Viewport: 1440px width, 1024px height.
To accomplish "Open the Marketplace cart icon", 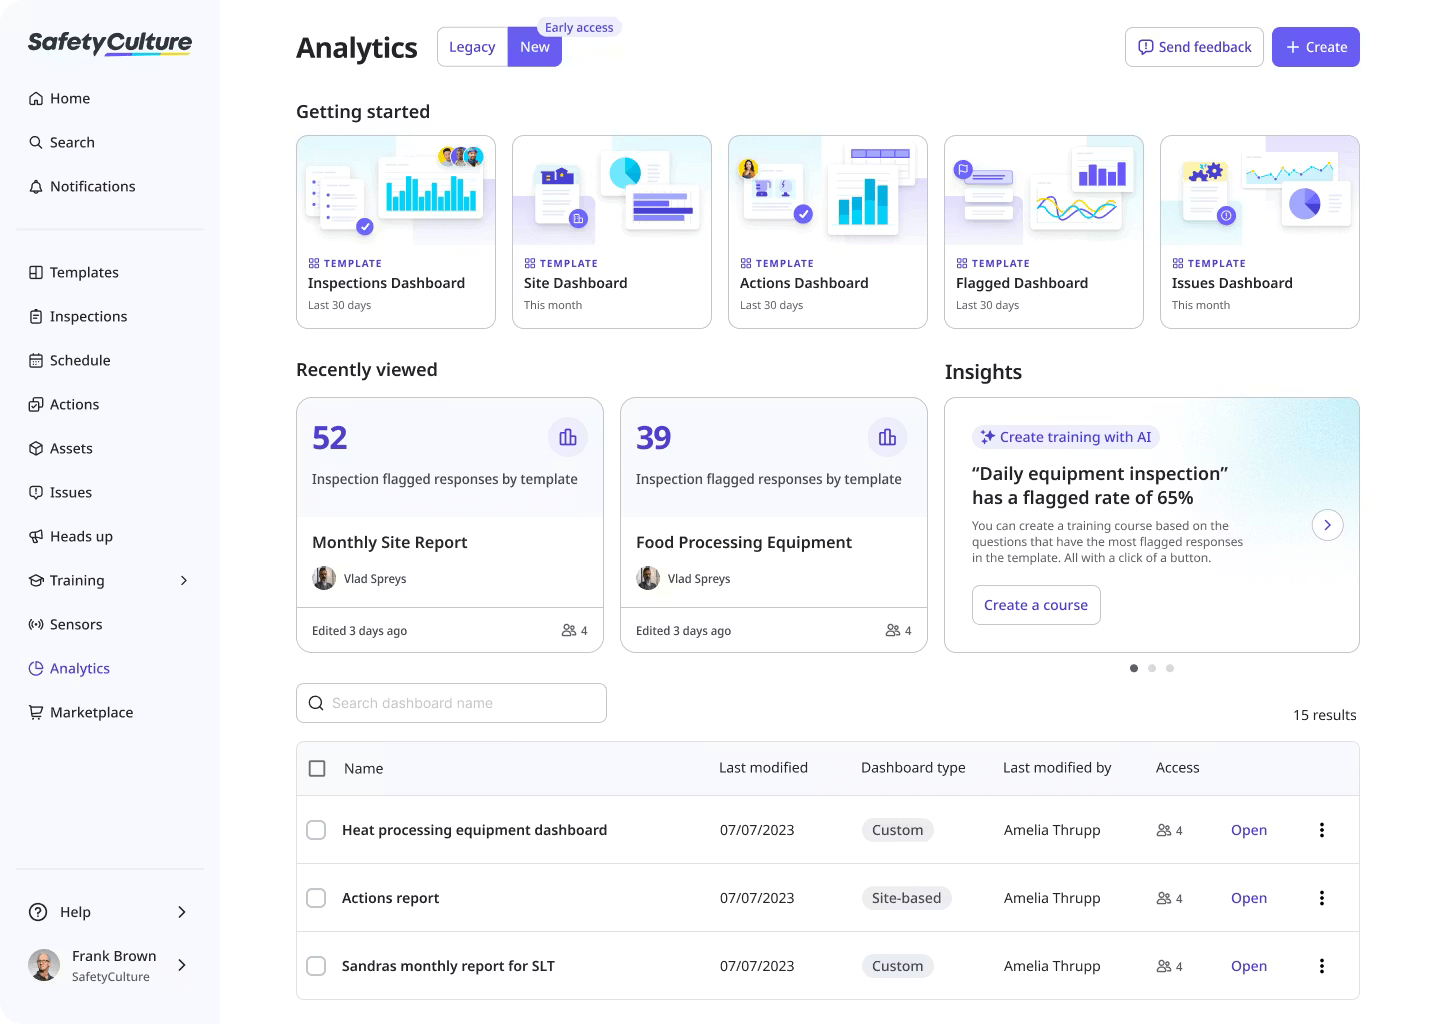I will coord(36,712).
